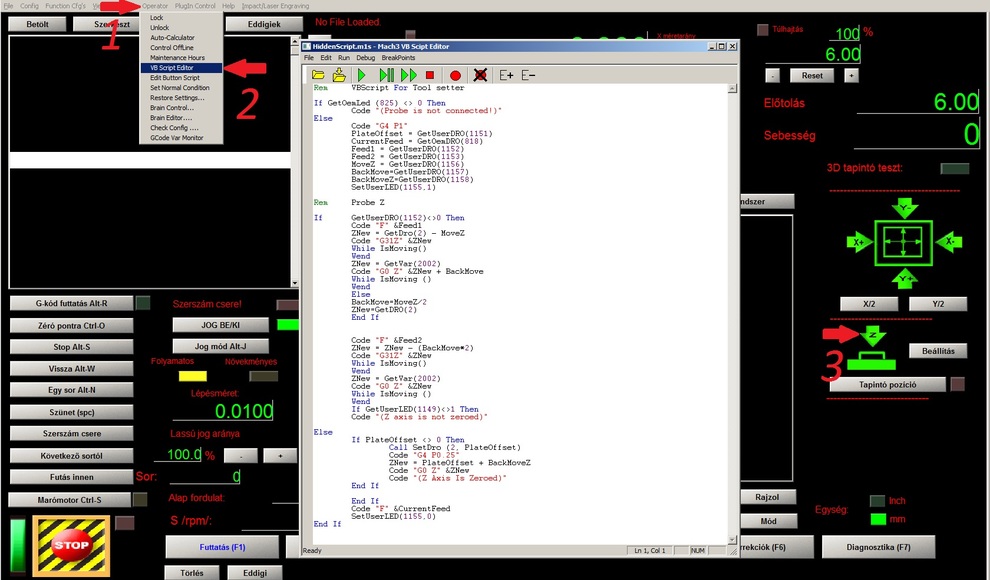Click the green vertical progress bar

tap(17, 545)
